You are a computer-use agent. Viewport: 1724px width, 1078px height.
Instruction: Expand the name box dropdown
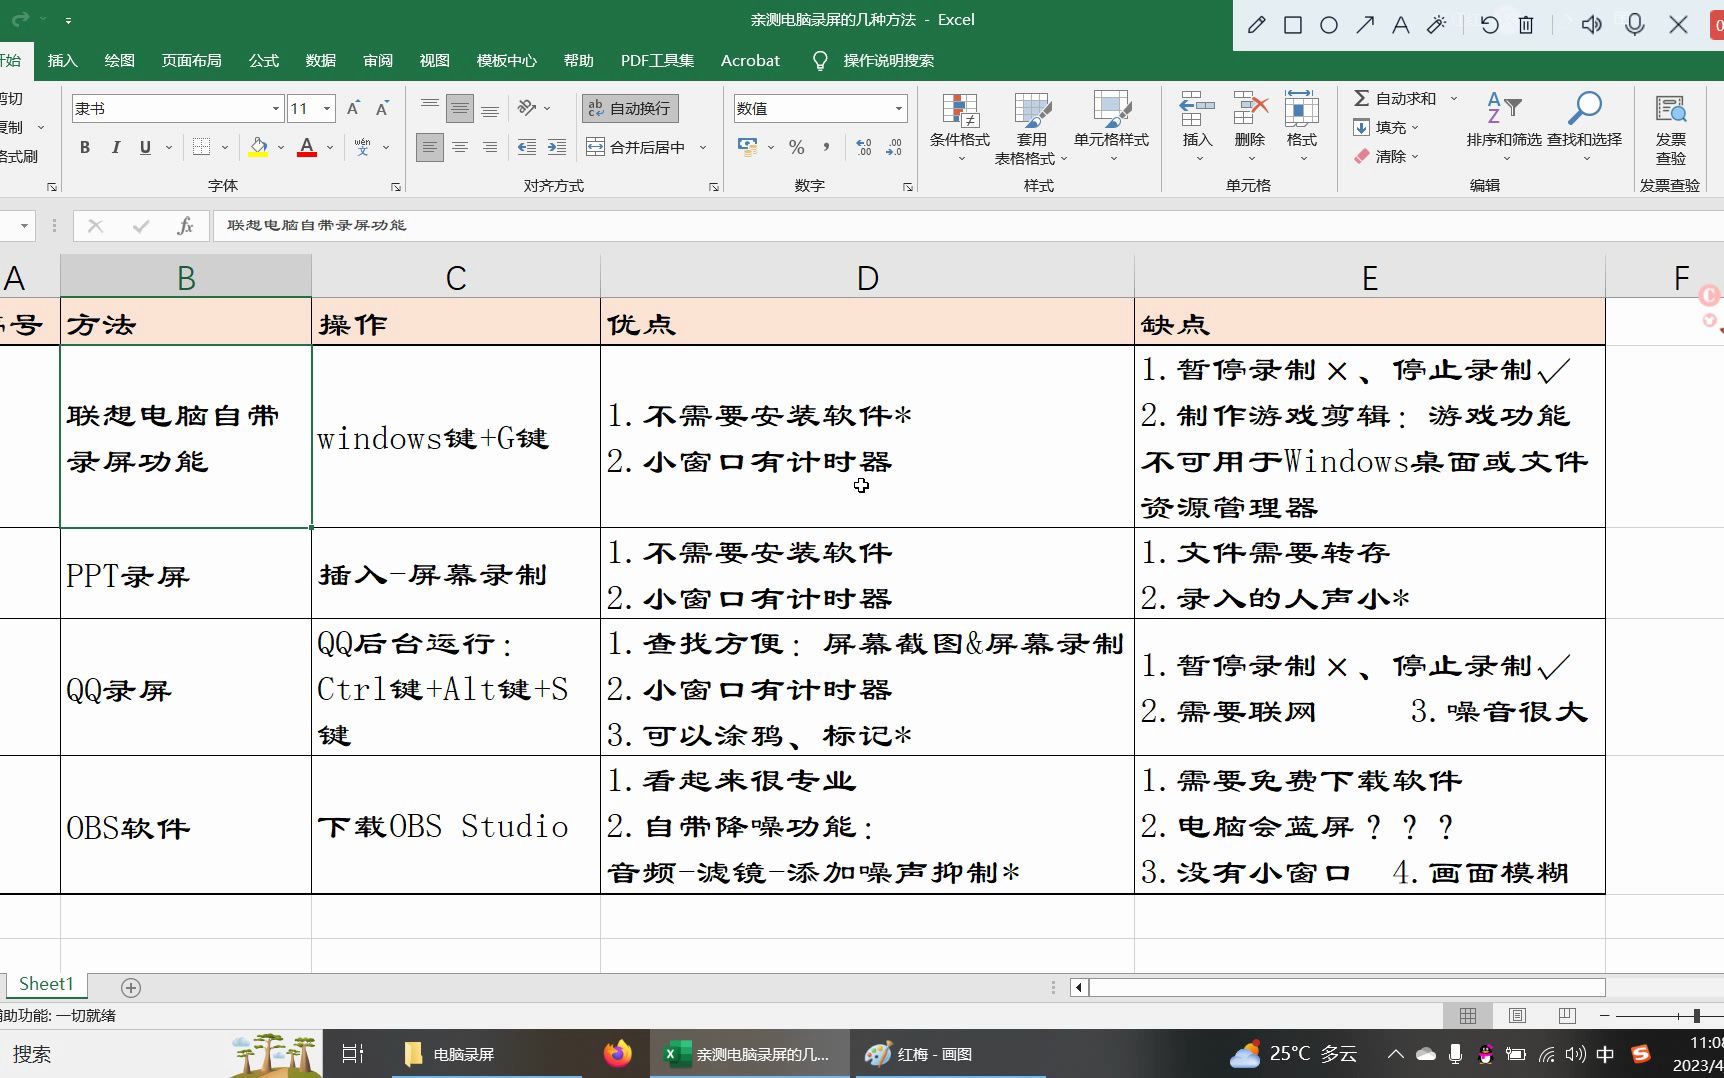(24, 226)
